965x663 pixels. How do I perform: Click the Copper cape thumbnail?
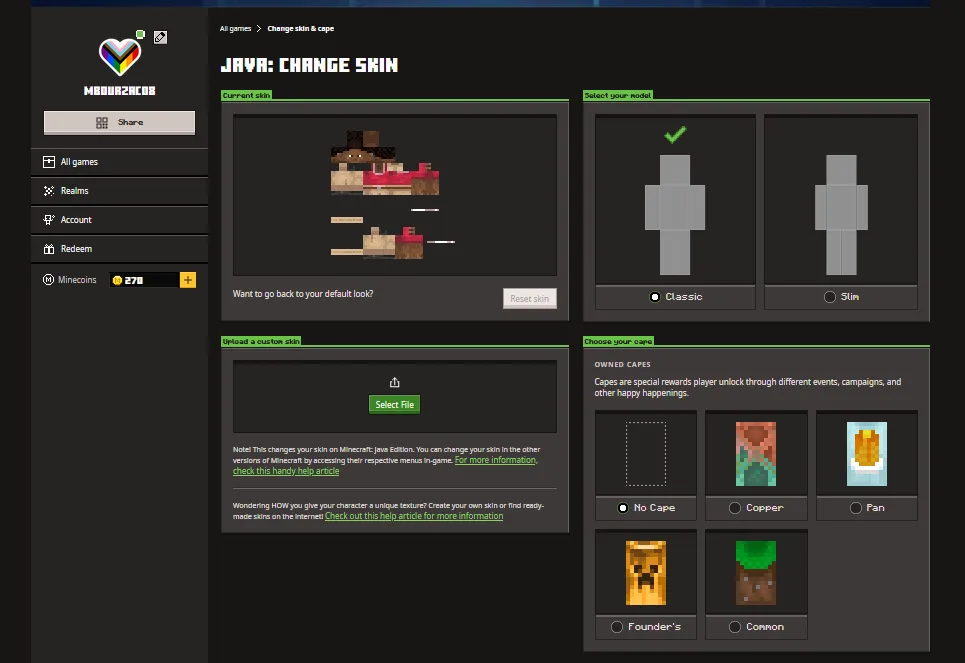[x=756, y=454]
